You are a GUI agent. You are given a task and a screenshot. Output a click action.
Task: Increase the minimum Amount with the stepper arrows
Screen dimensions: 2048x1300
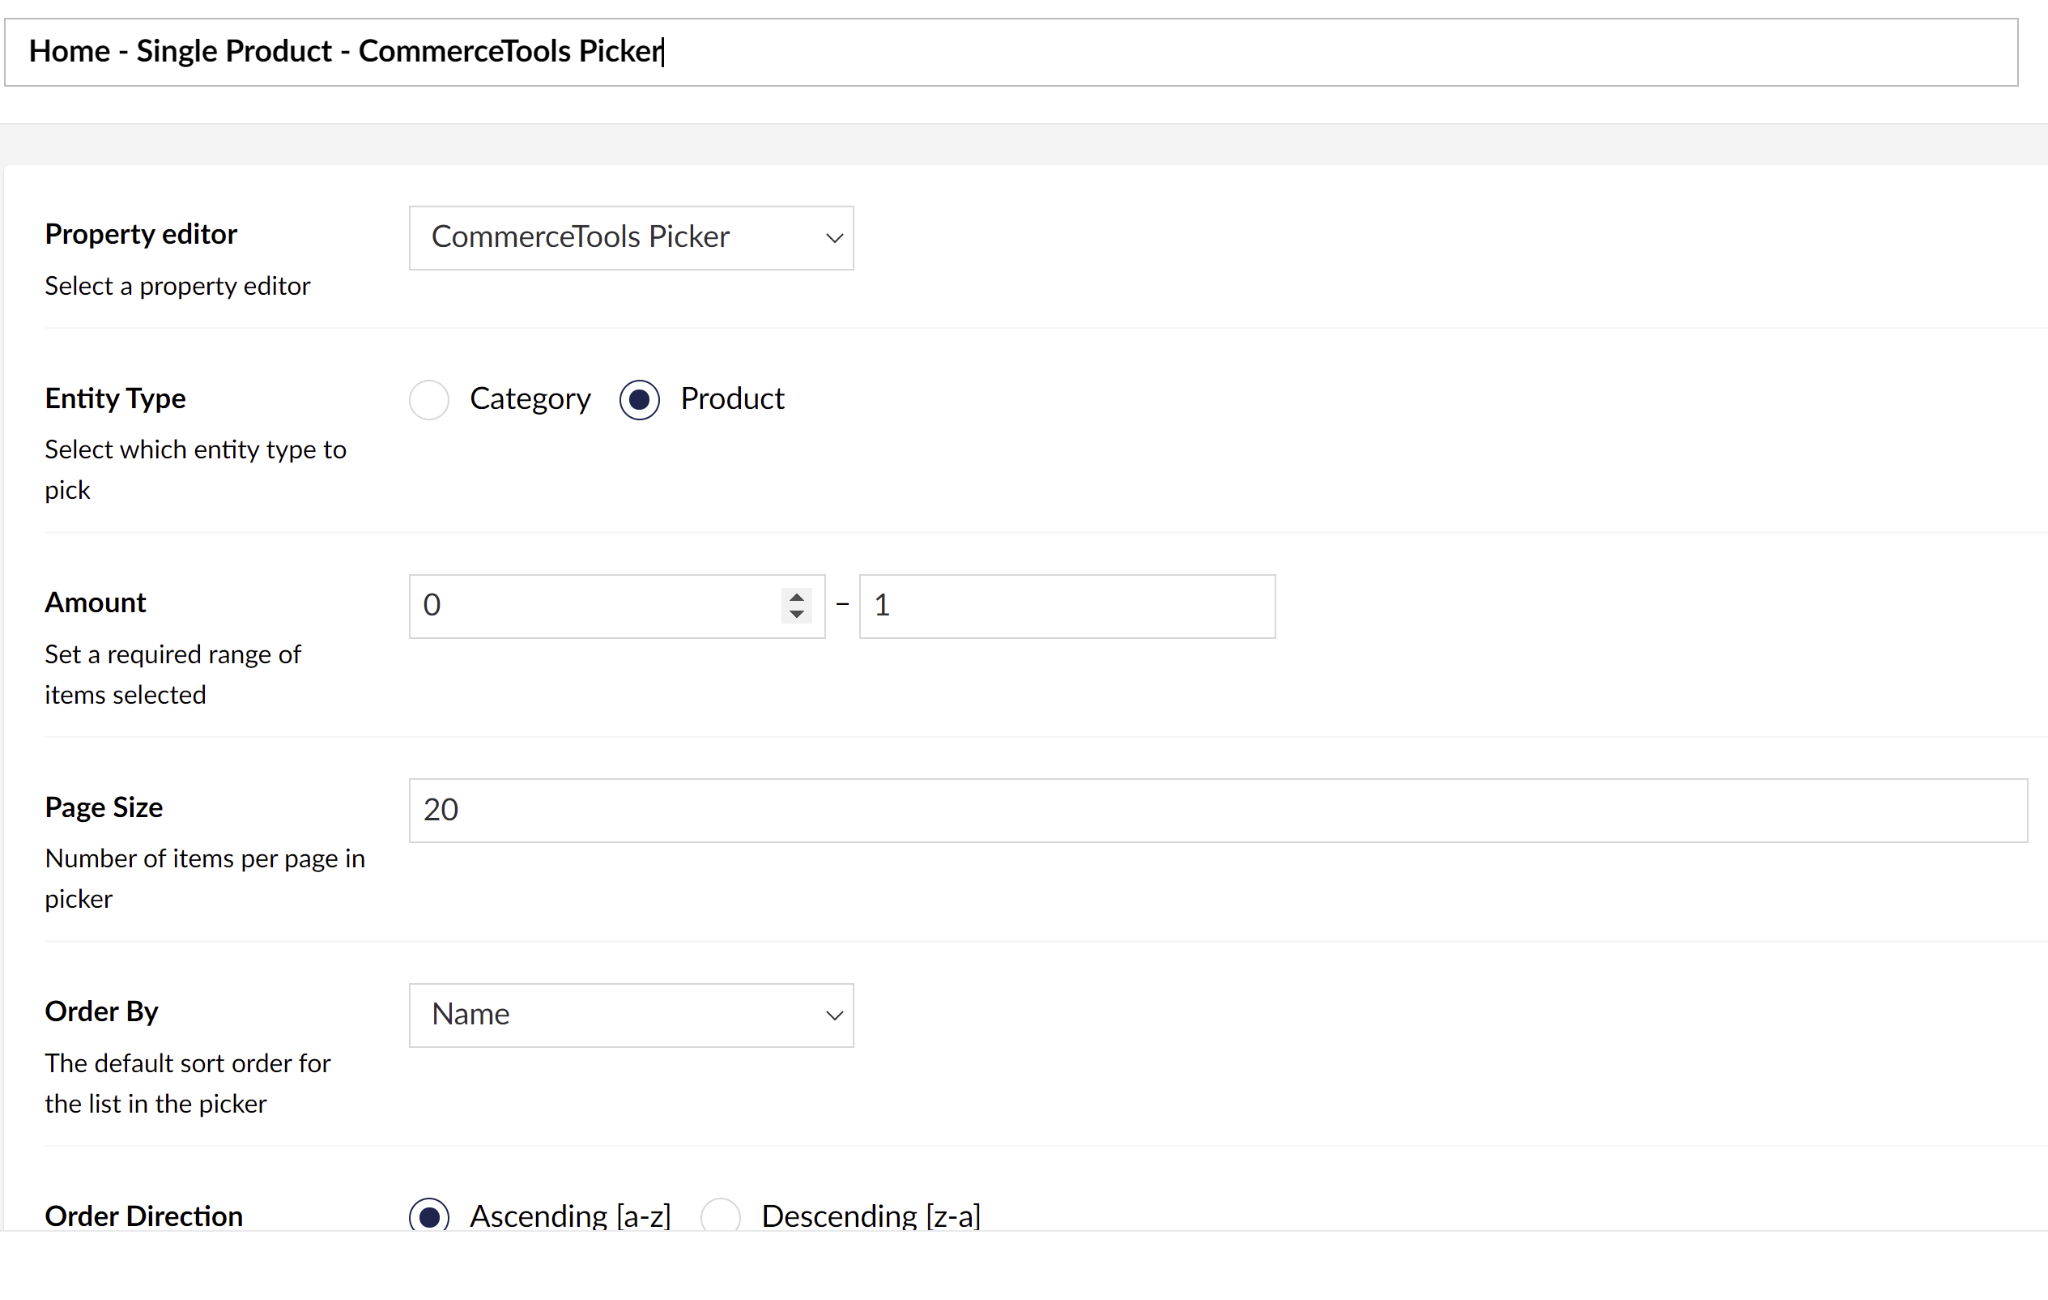click(797, 597)
